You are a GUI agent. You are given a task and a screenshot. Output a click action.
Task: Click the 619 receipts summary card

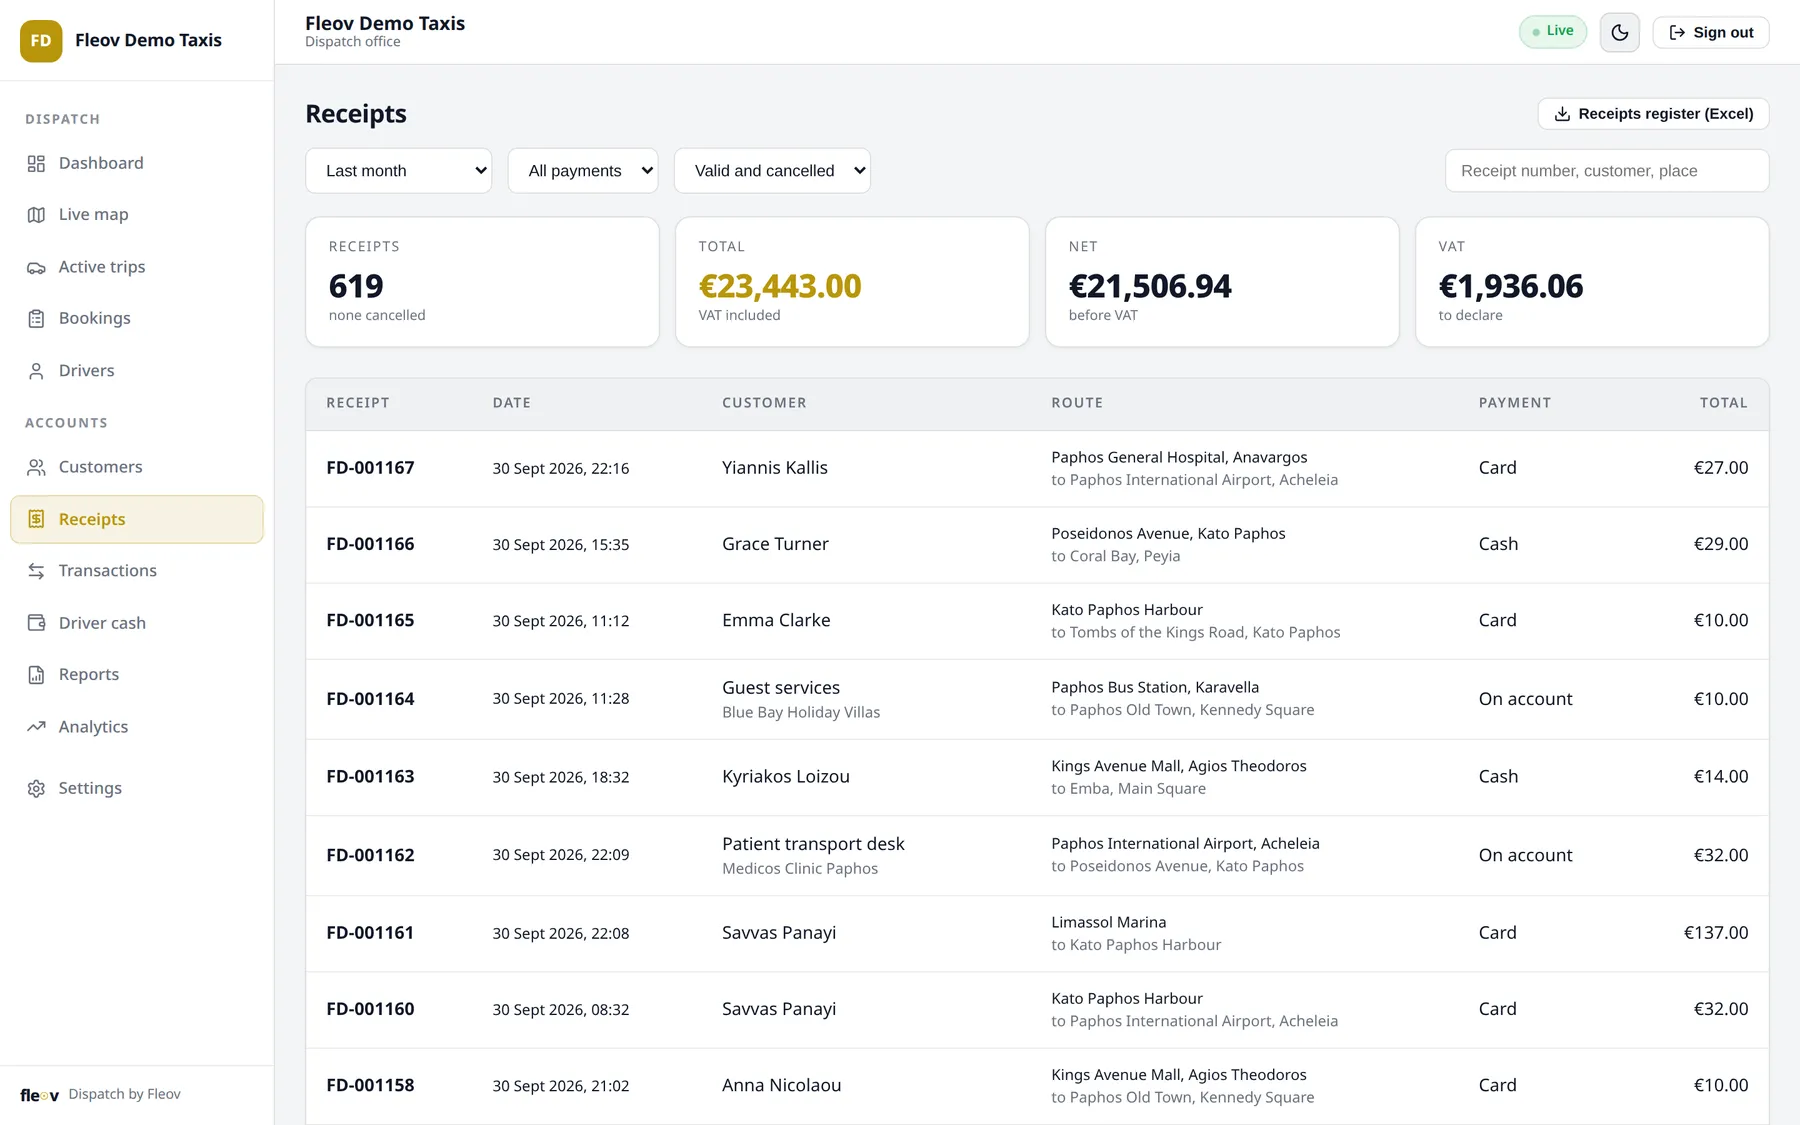pos(482,282)
